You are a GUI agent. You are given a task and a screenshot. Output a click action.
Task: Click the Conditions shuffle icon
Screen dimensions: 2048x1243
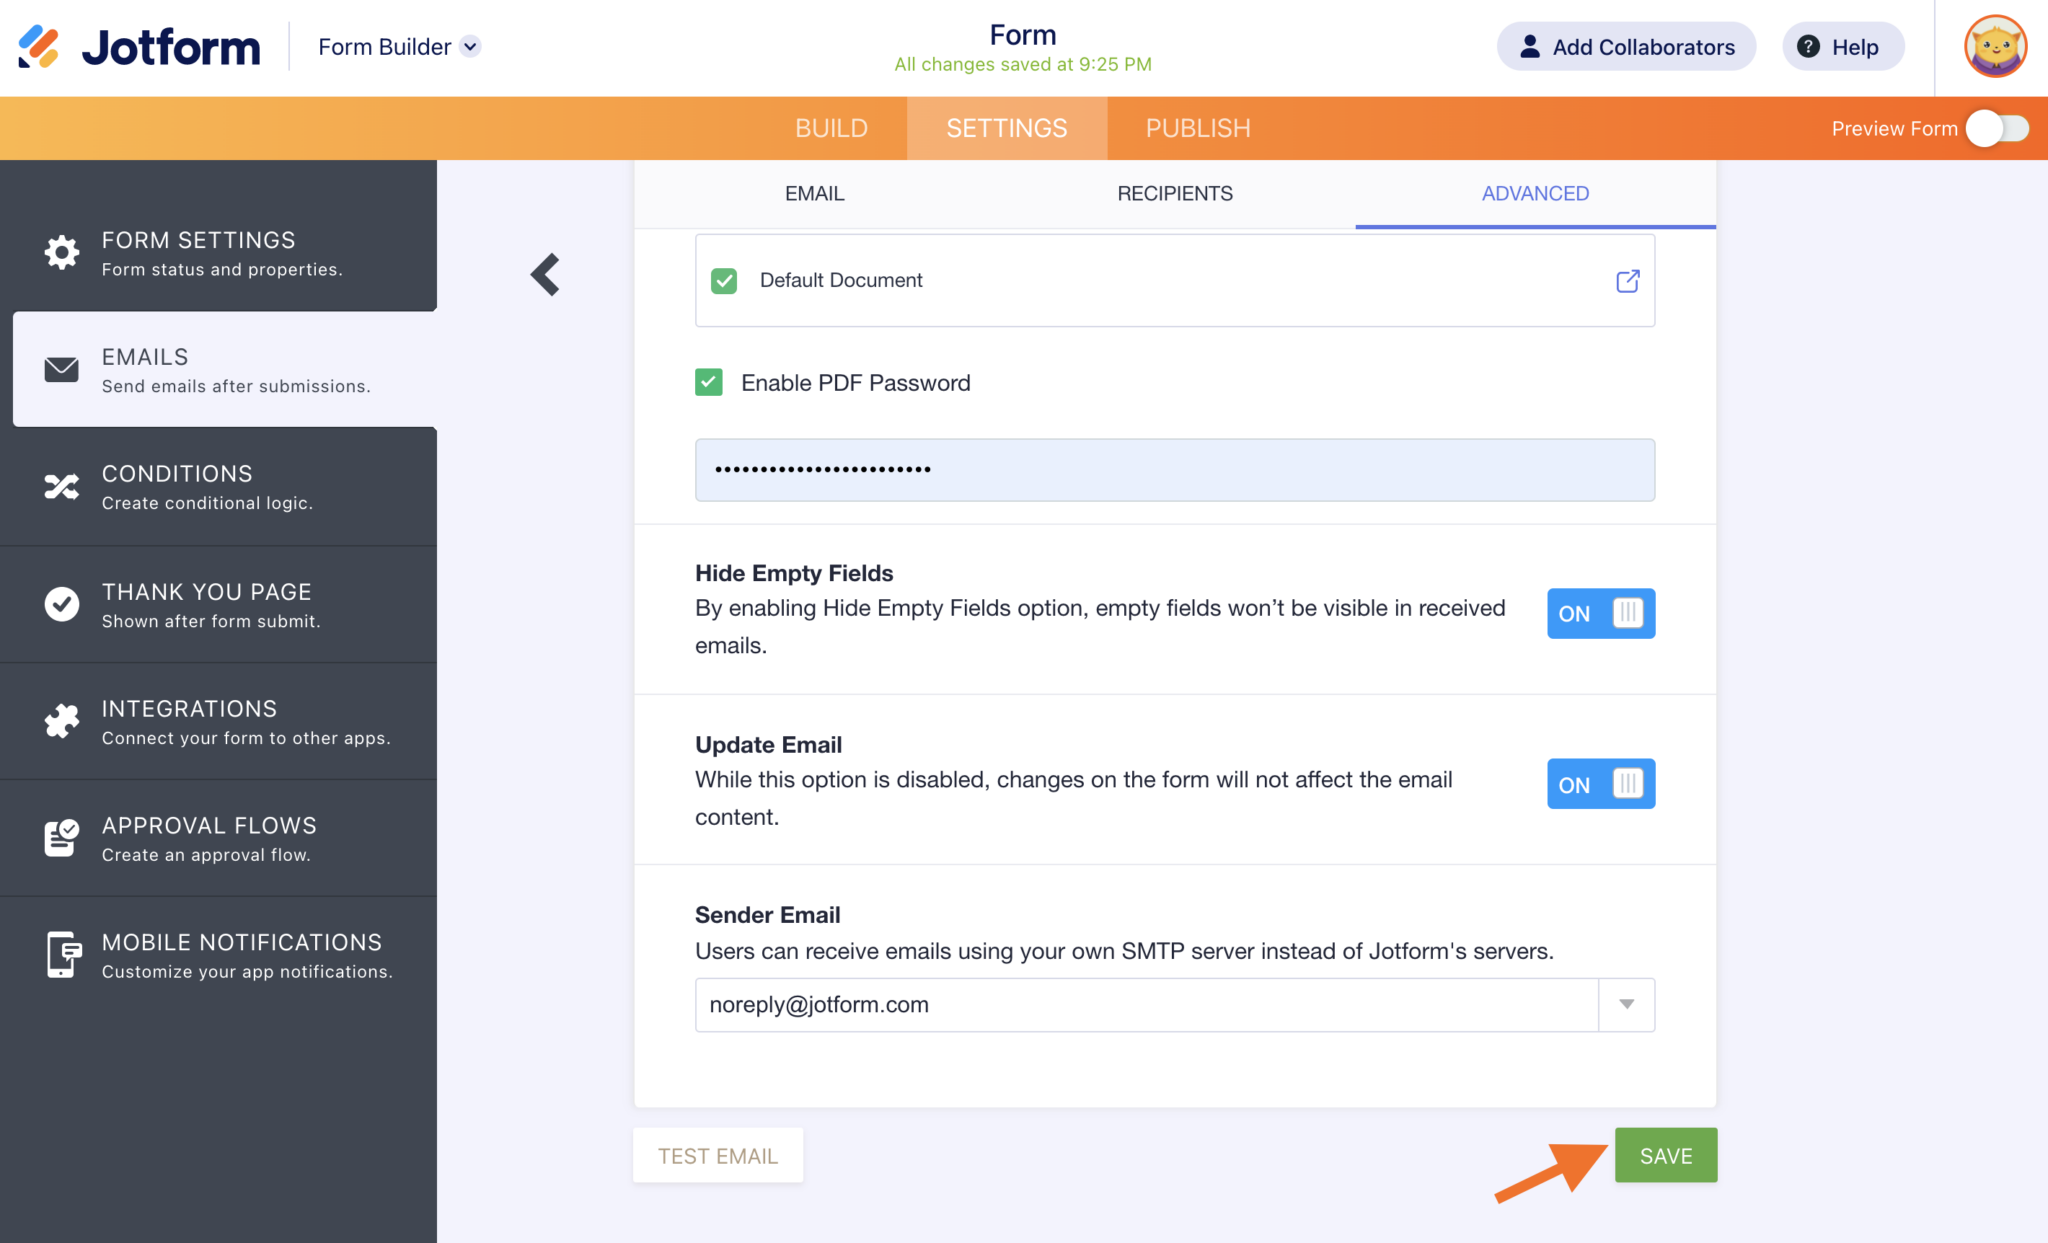60,487
